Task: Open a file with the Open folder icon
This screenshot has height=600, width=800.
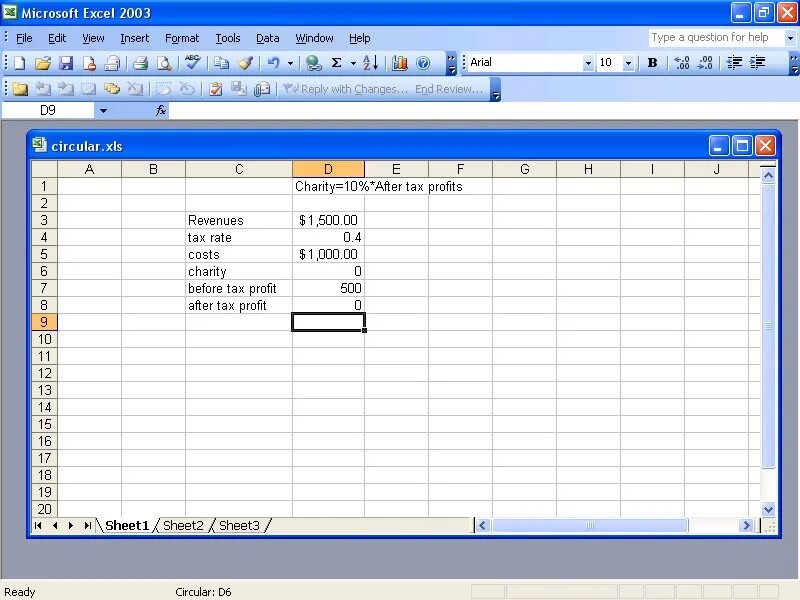Action: [x=43, y=63]
